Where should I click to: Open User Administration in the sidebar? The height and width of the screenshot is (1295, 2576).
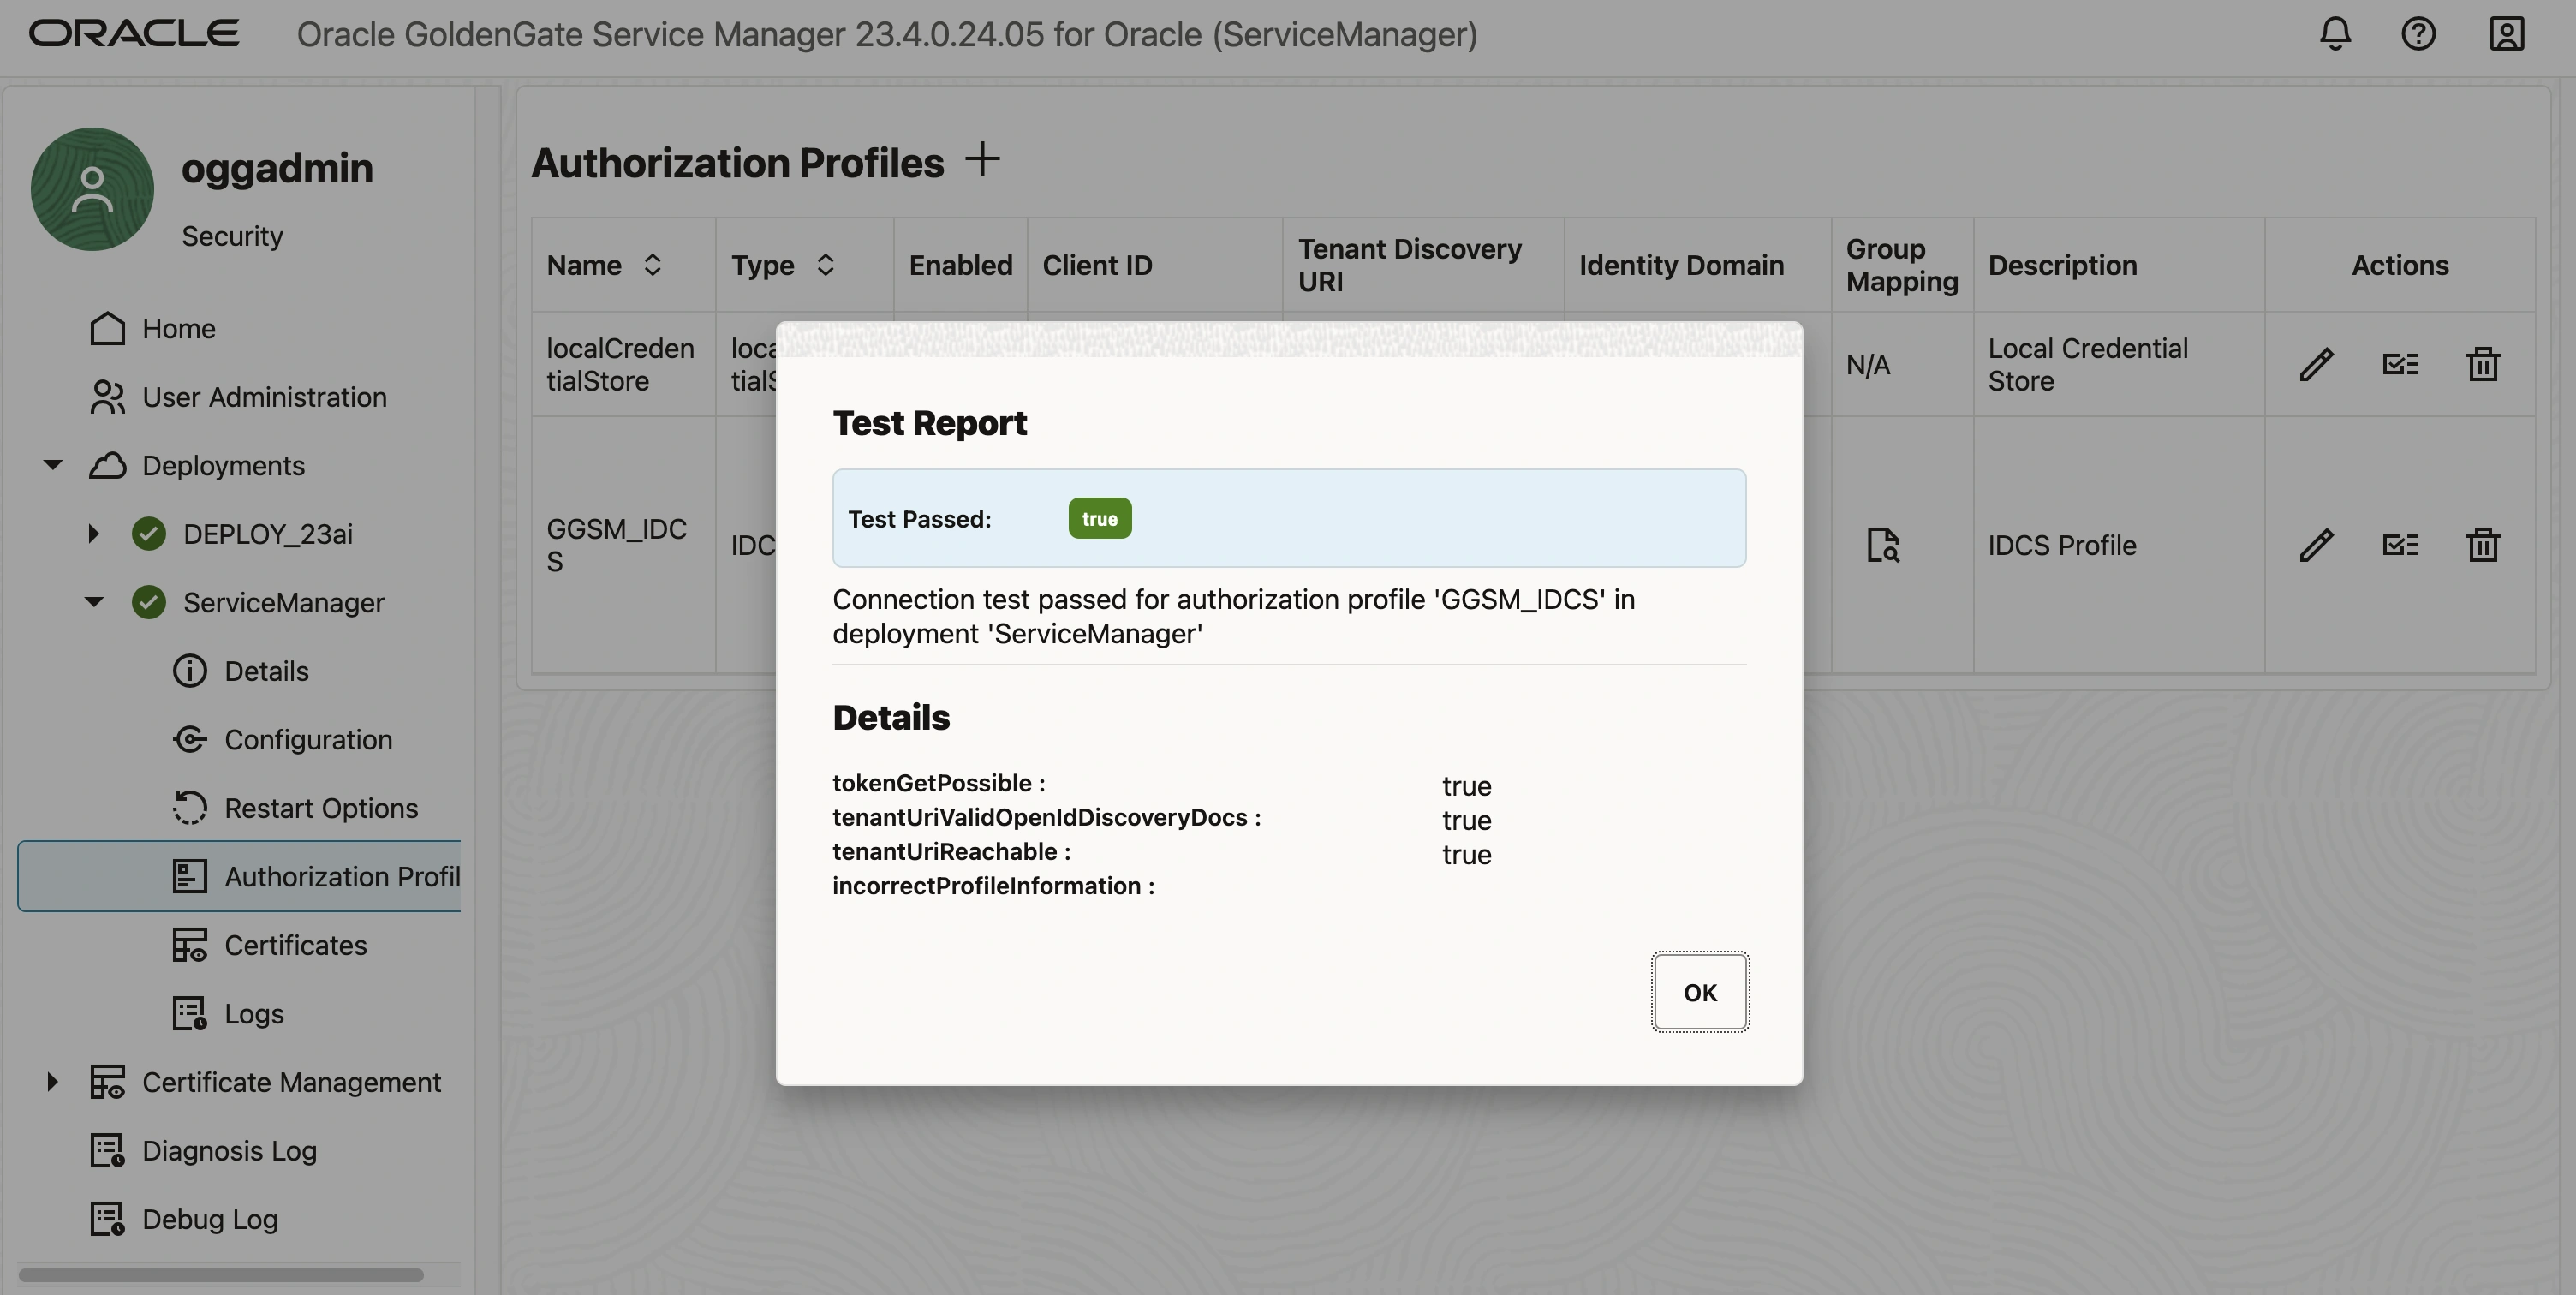point(263,397)
